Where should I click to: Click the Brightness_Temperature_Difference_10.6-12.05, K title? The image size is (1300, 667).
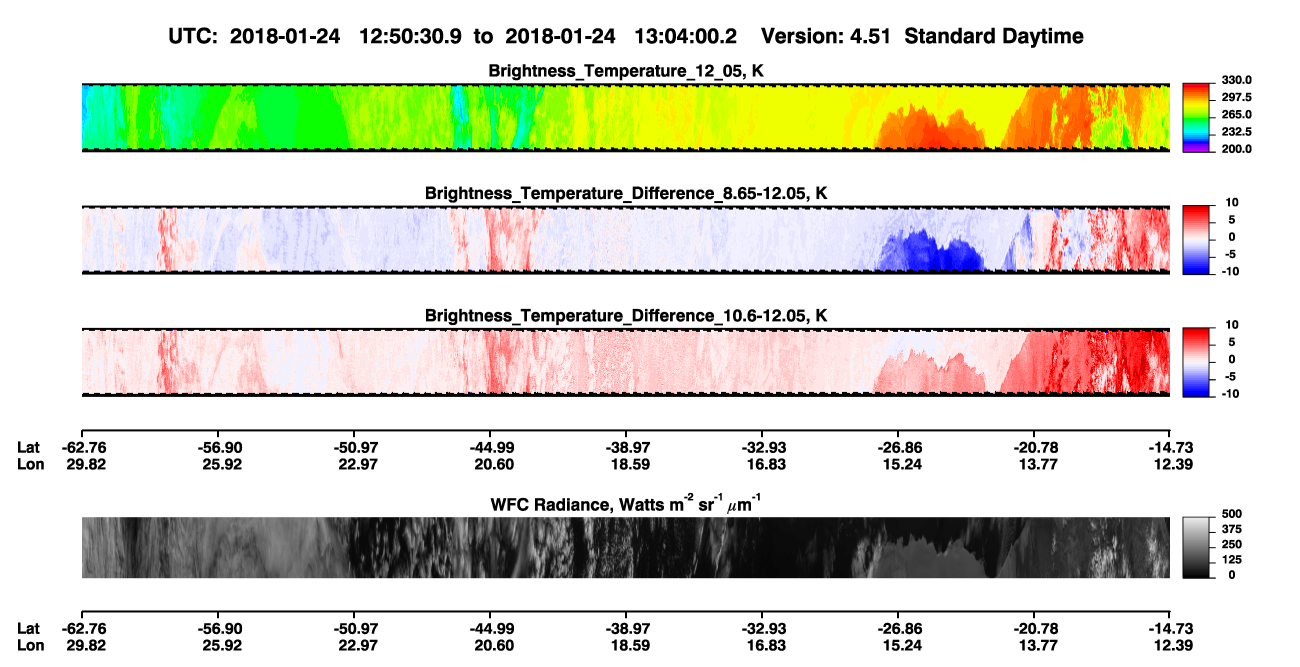(626, 316)
